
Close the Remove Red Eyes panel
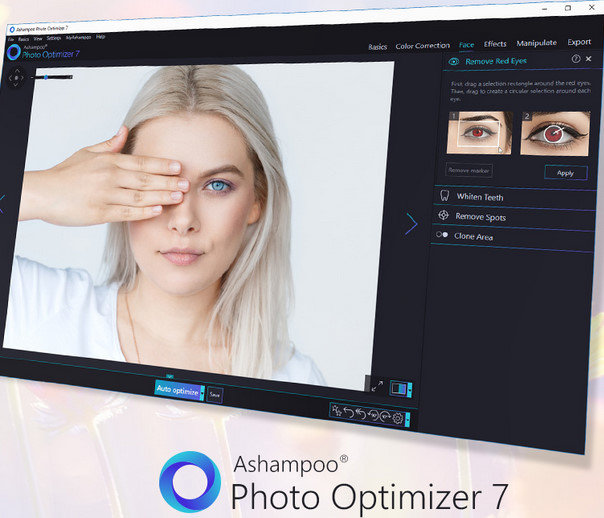(588, 59)
